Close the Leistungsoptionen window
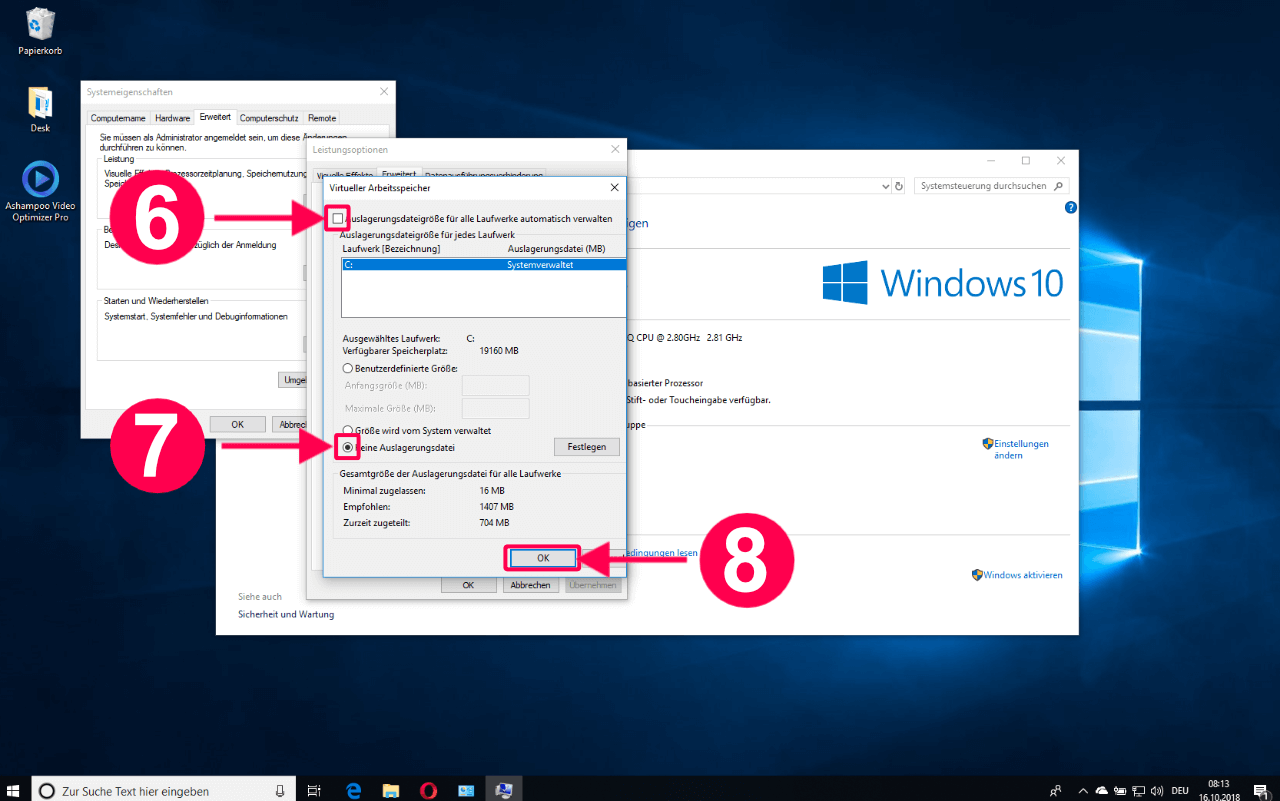This screenshot has width=1280, height=801. coord(615,149)
